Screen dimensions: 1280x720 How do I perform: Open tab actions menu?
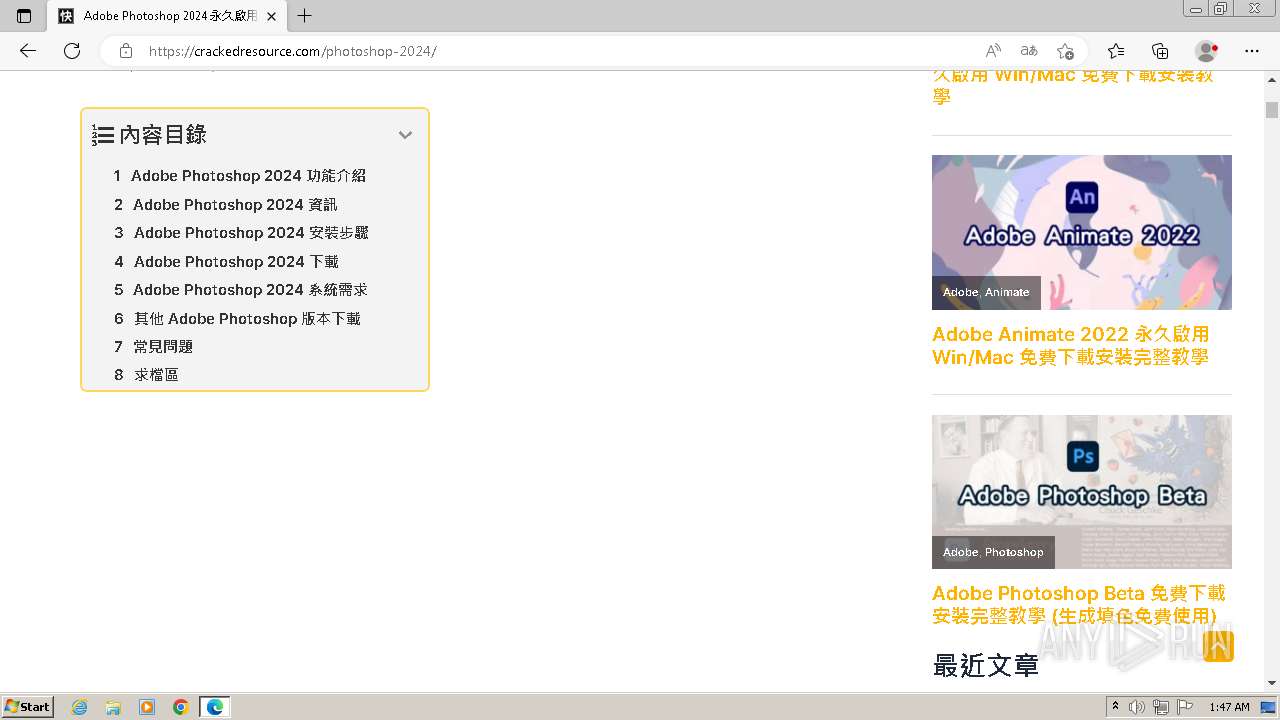click(x=24, y=16)
